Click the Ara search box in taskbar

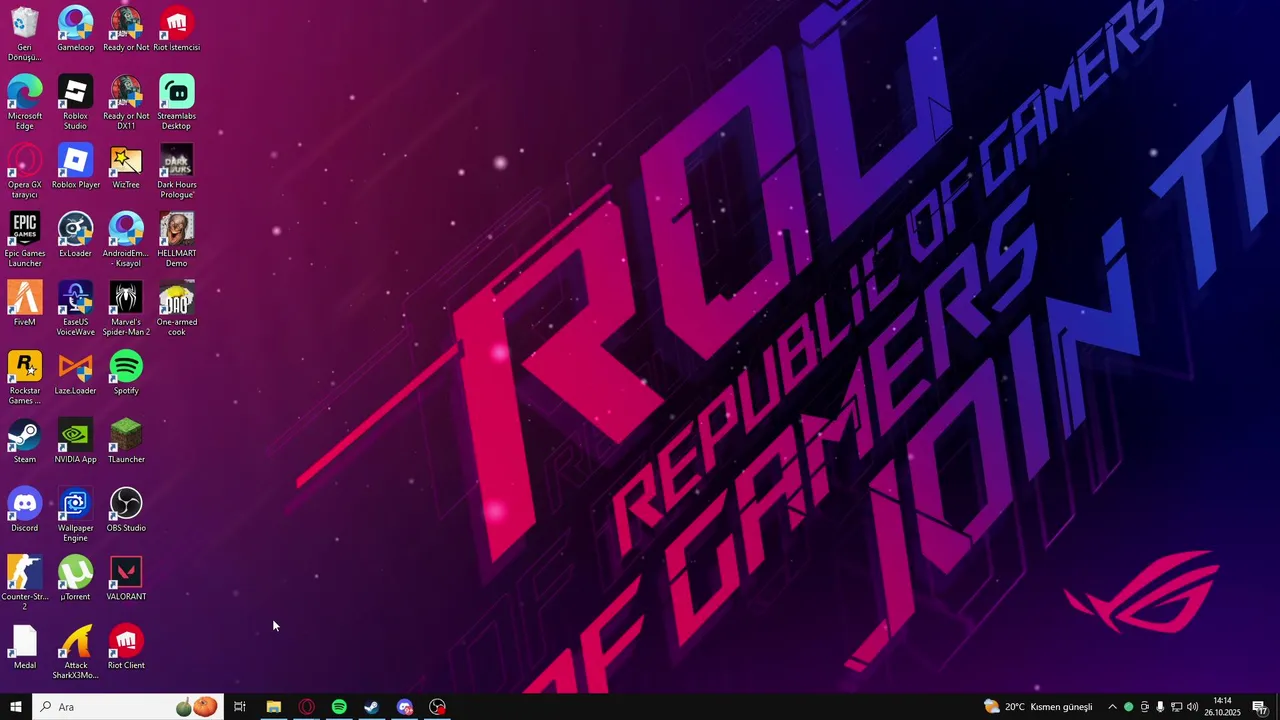click(x=127, y=707)
